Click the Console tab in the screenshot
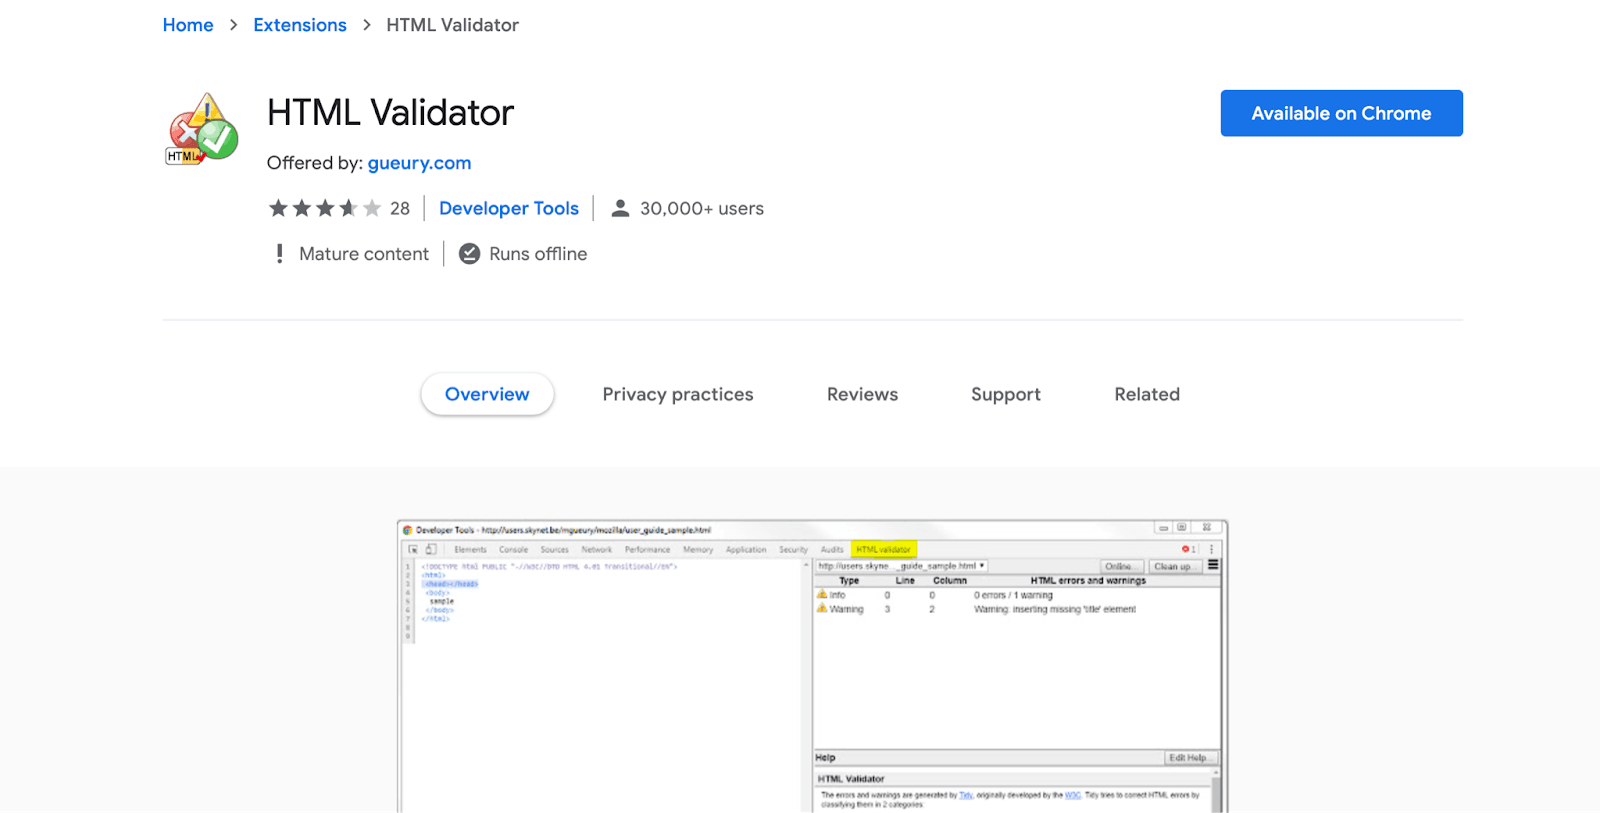Screen dimensions: 1600x813 tap(513, 549)
